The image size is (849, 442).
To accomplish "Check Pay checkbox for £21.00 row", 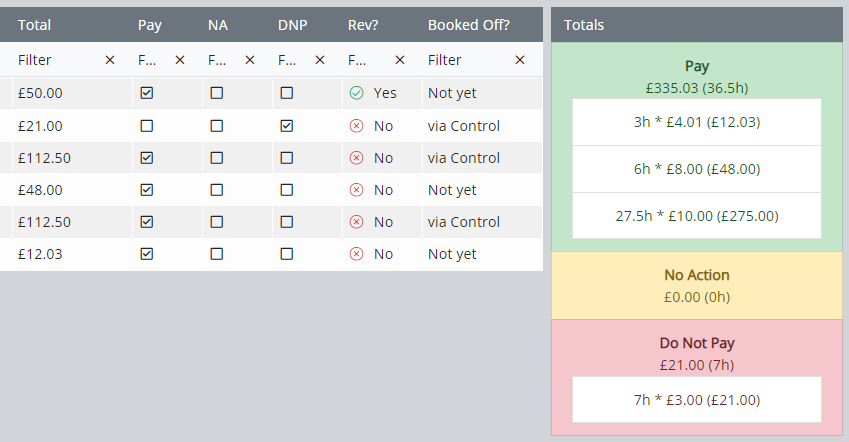I will (x=147, y=126).
